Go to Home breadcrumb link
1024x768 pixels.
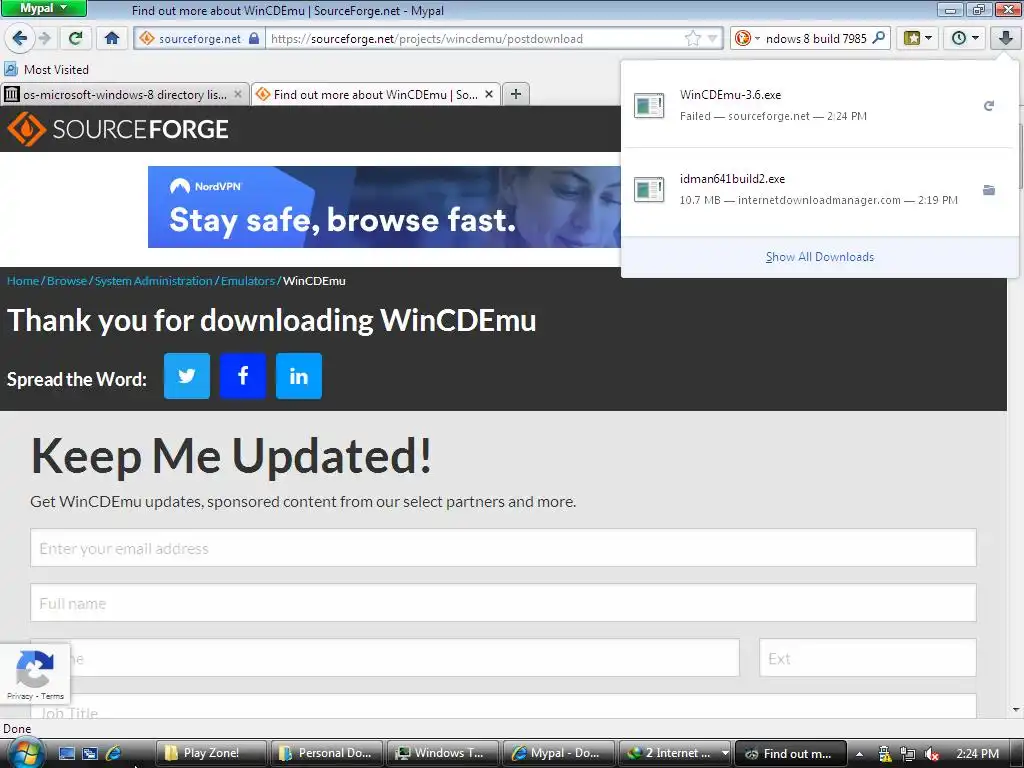click(23, 281)
